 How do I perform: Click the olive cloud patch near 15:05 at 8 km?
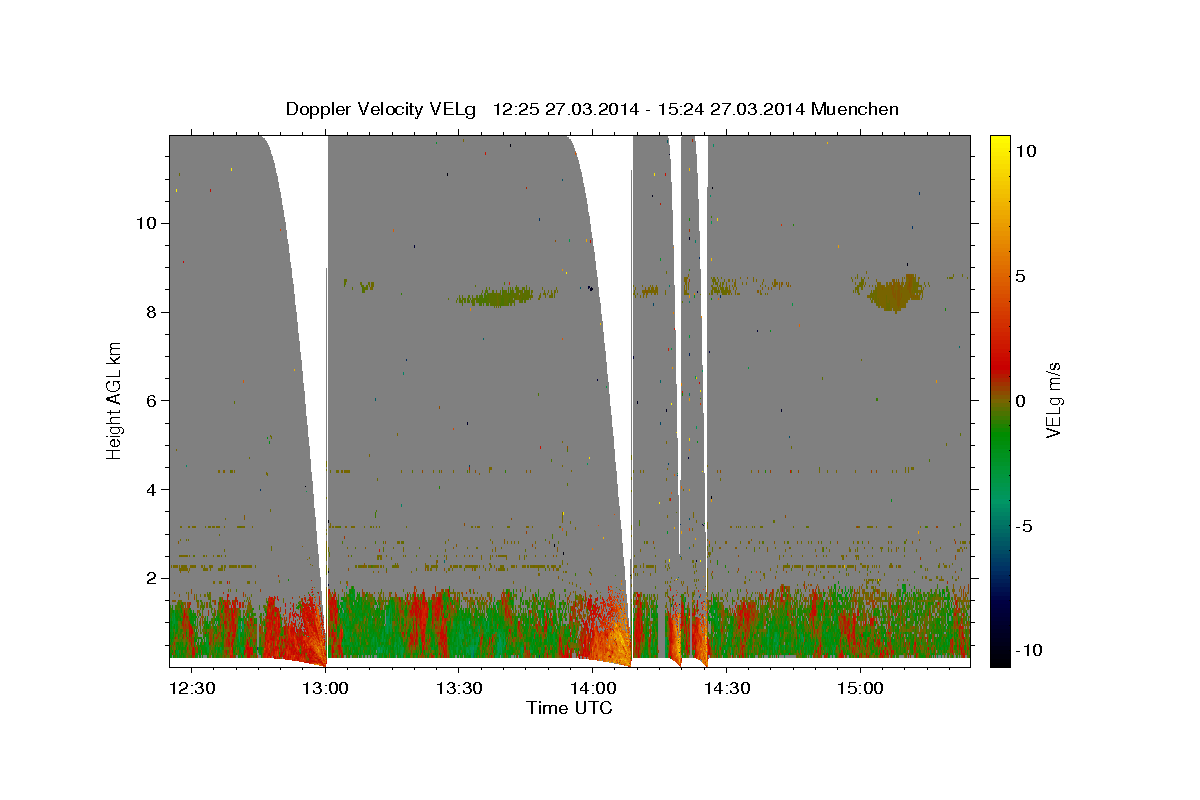click(x=893, y=293)
